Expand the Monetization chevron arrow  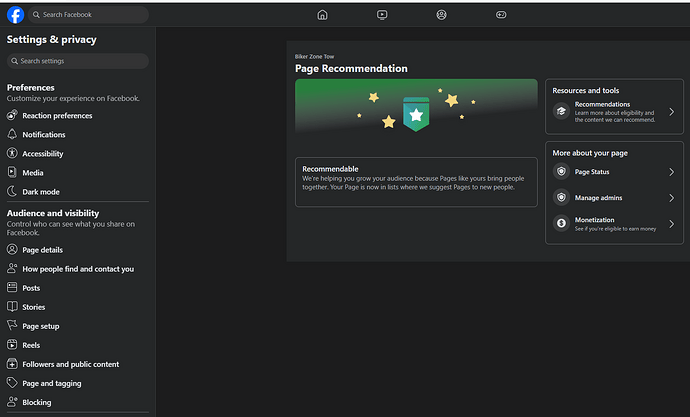point(672,224)
